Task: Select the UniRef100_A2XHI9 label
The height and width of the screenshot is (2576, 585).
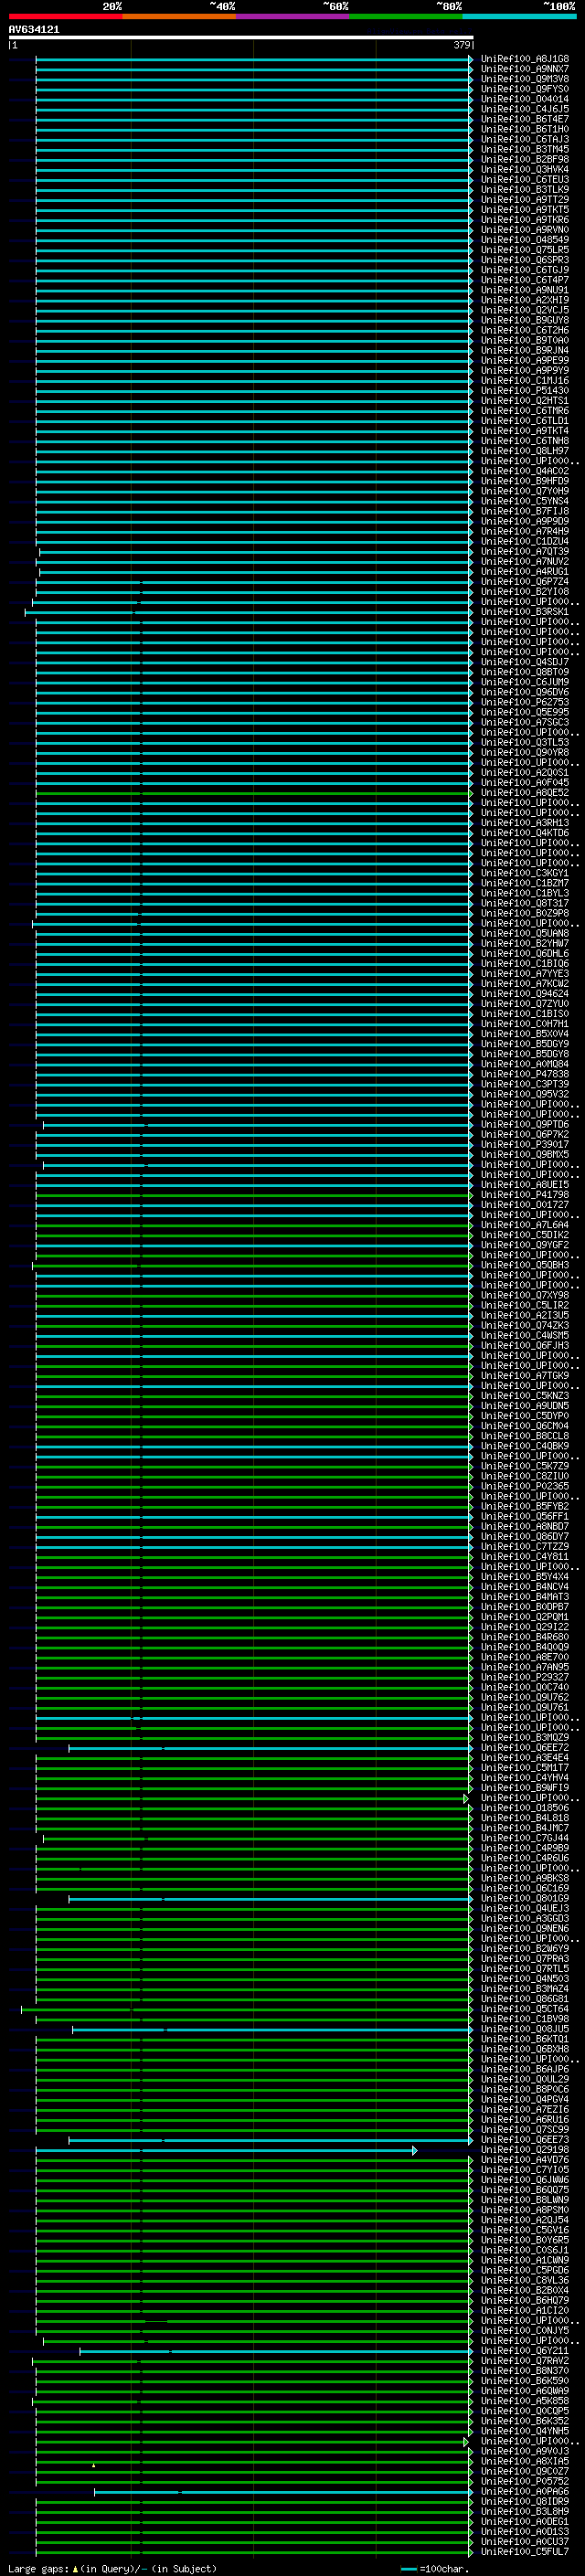Action: [525, 300]
